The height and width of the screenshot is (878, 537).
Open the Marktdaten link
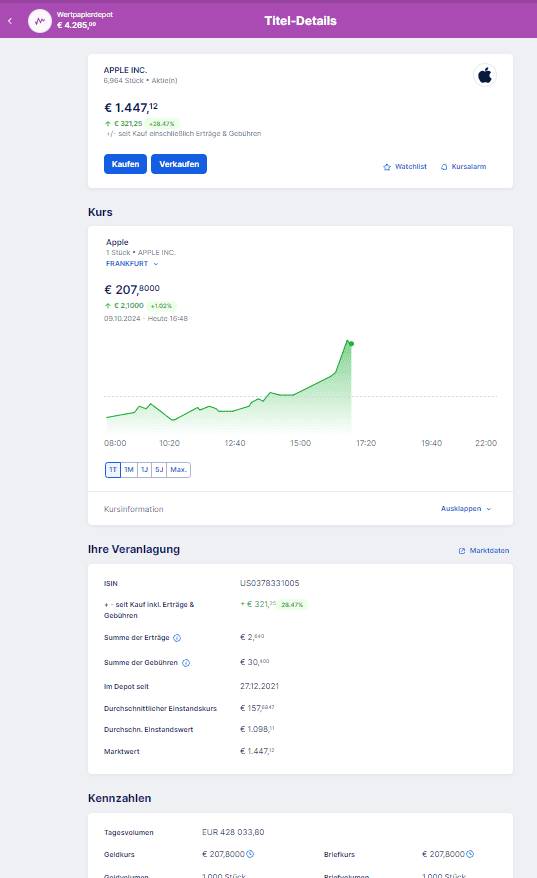point(484,551)
